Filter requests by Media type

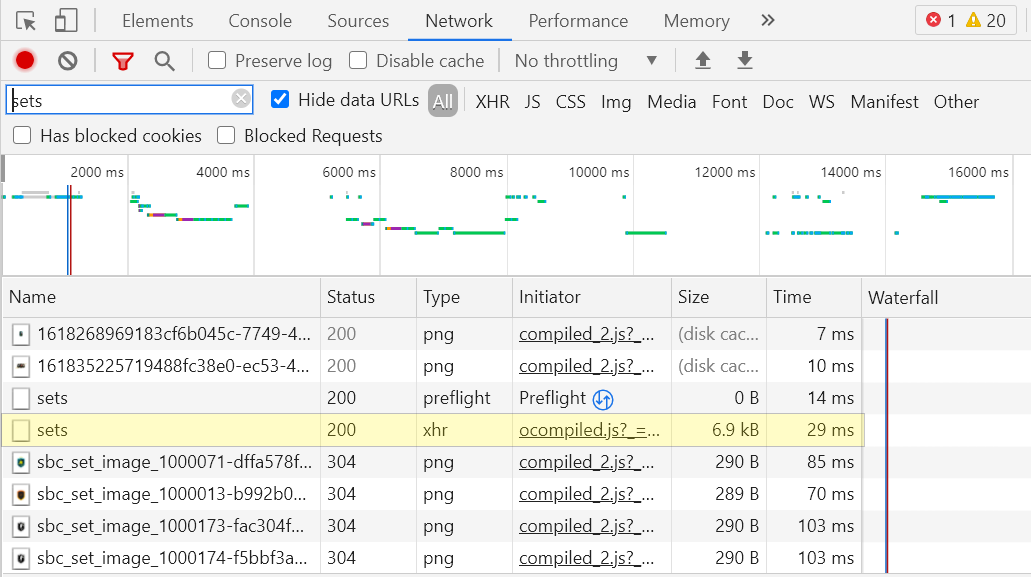(671, 102)
